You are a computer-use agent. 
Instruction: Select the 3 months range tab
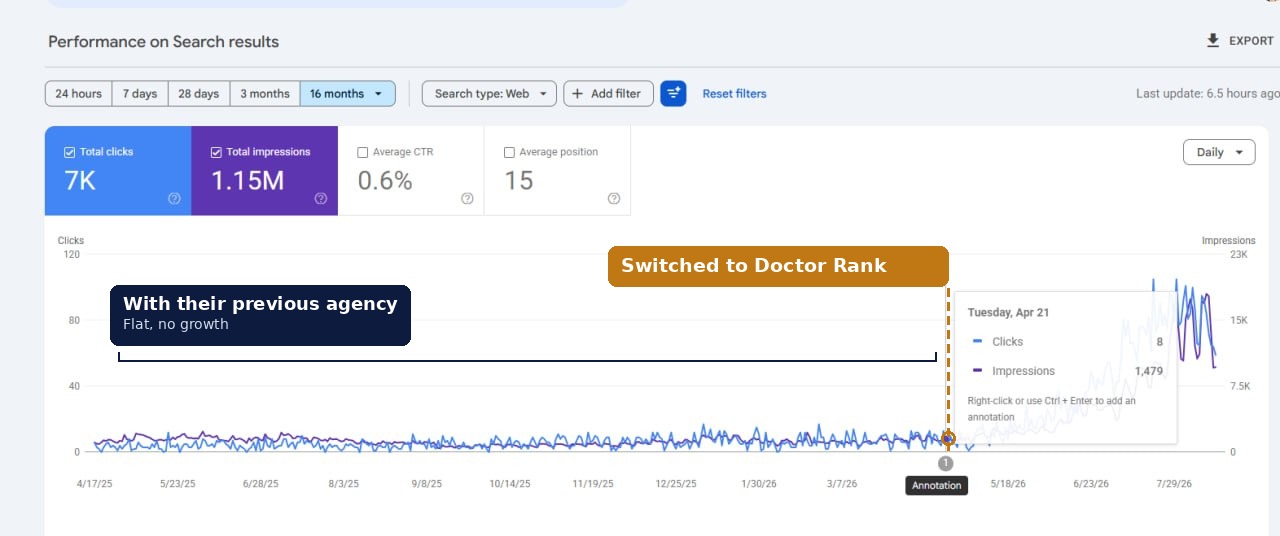265,94
